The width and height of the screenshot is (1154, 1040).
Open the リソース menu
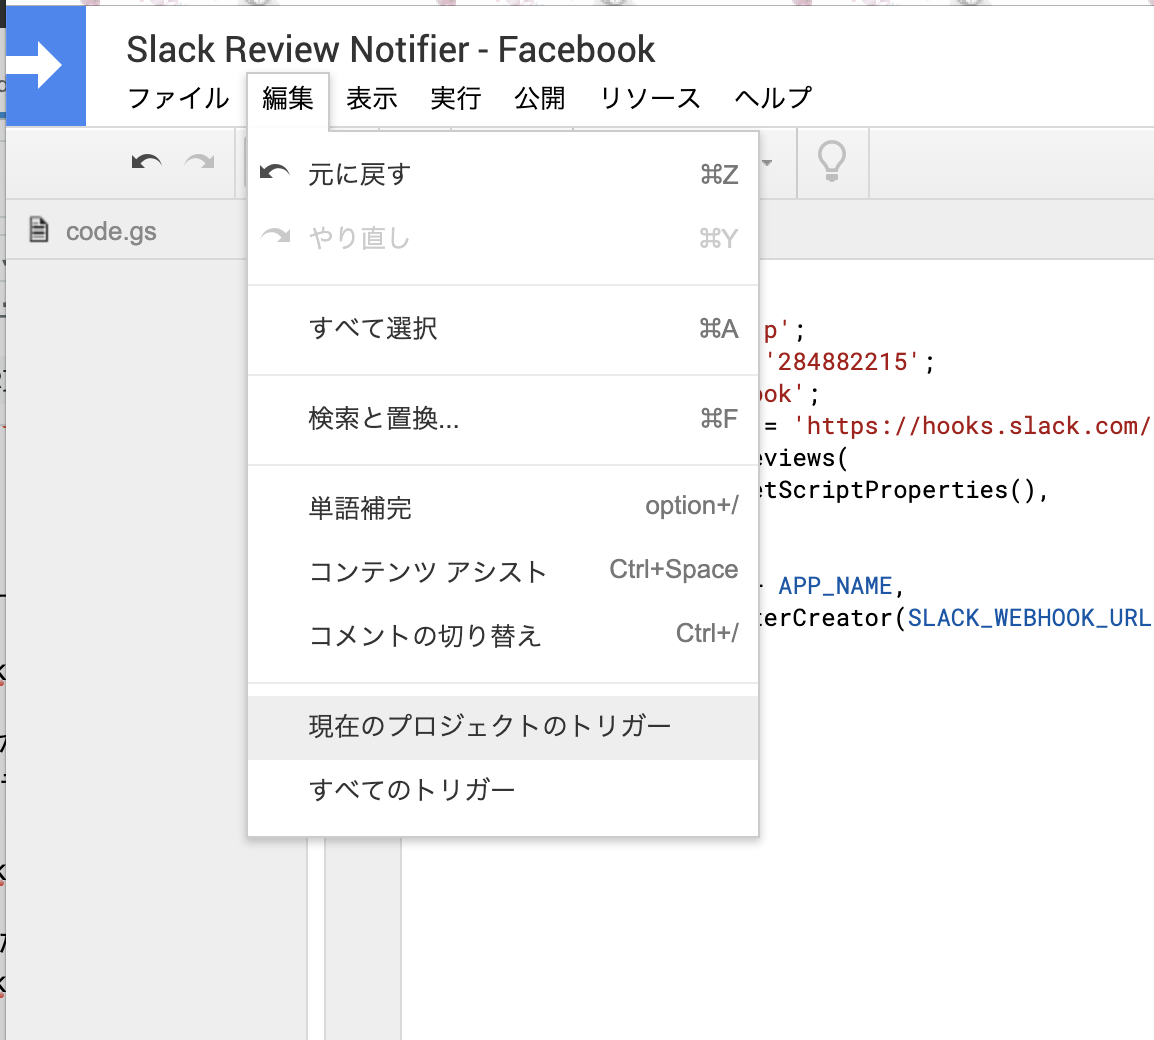(650, 98)
